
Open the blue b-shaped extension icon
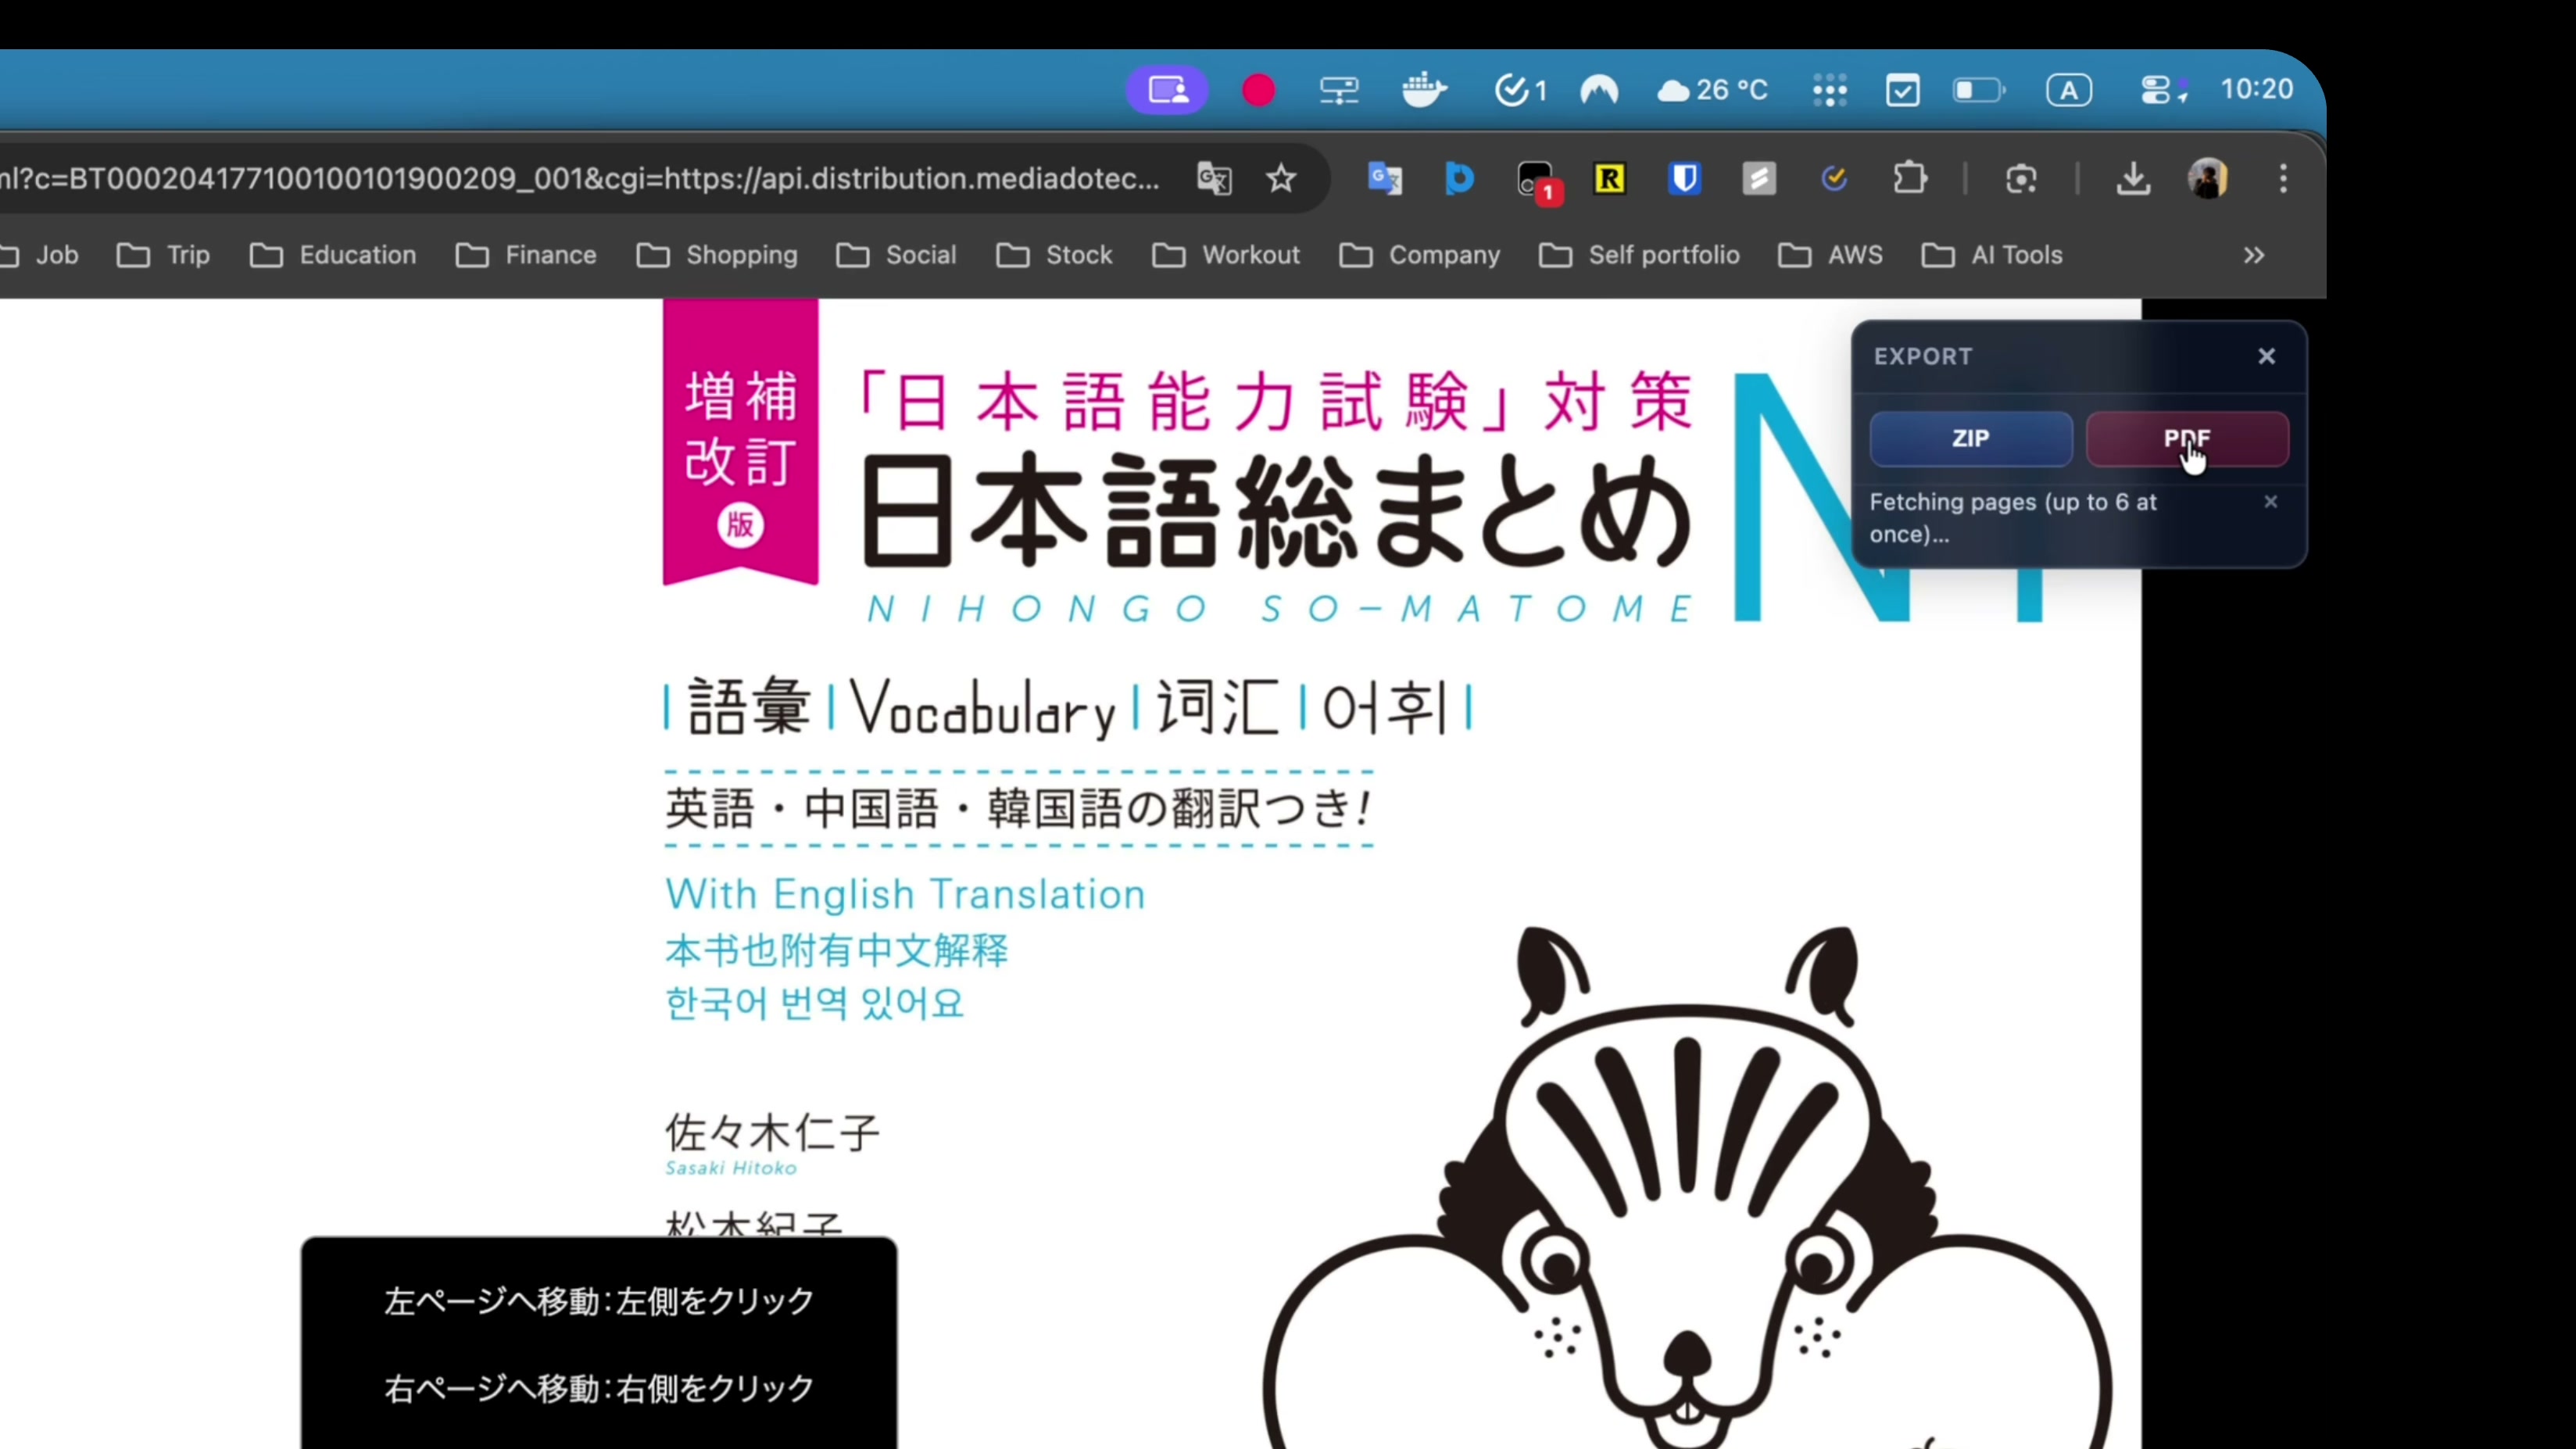tap(1459, 179)
